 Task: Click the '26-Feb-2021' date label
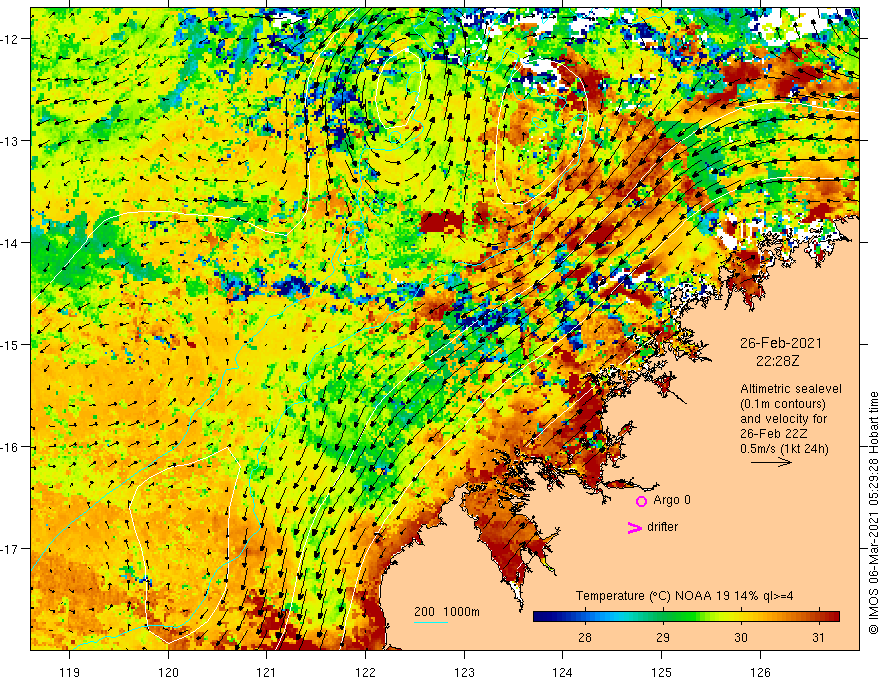(x=781, y=343)
